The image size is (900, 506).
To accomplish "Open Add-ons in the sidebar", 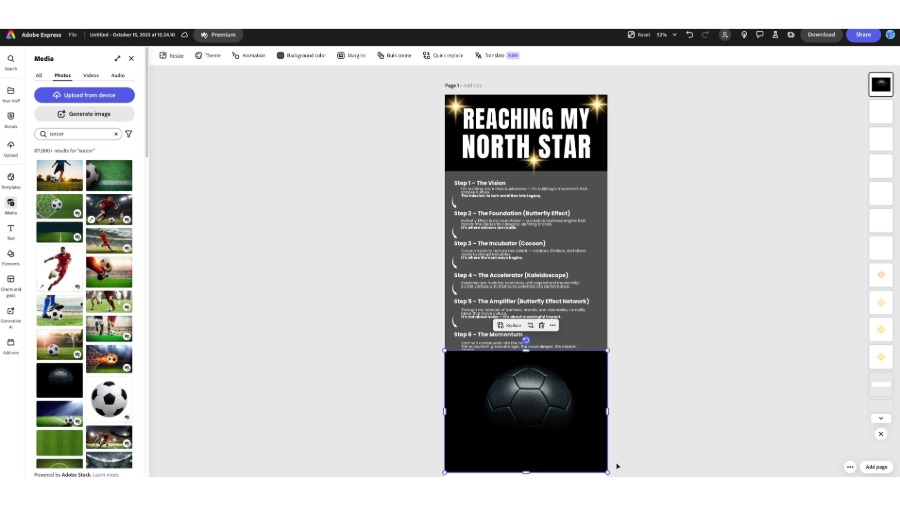I will click(10, 346).
